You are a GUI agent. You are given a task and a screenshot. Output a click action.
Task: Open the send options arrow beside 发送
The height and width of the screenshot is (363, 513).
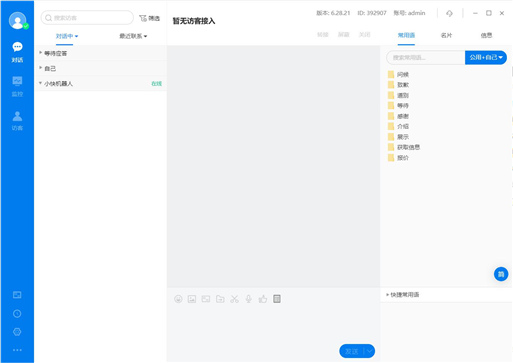pyautogui.click(x=369, y=351)
